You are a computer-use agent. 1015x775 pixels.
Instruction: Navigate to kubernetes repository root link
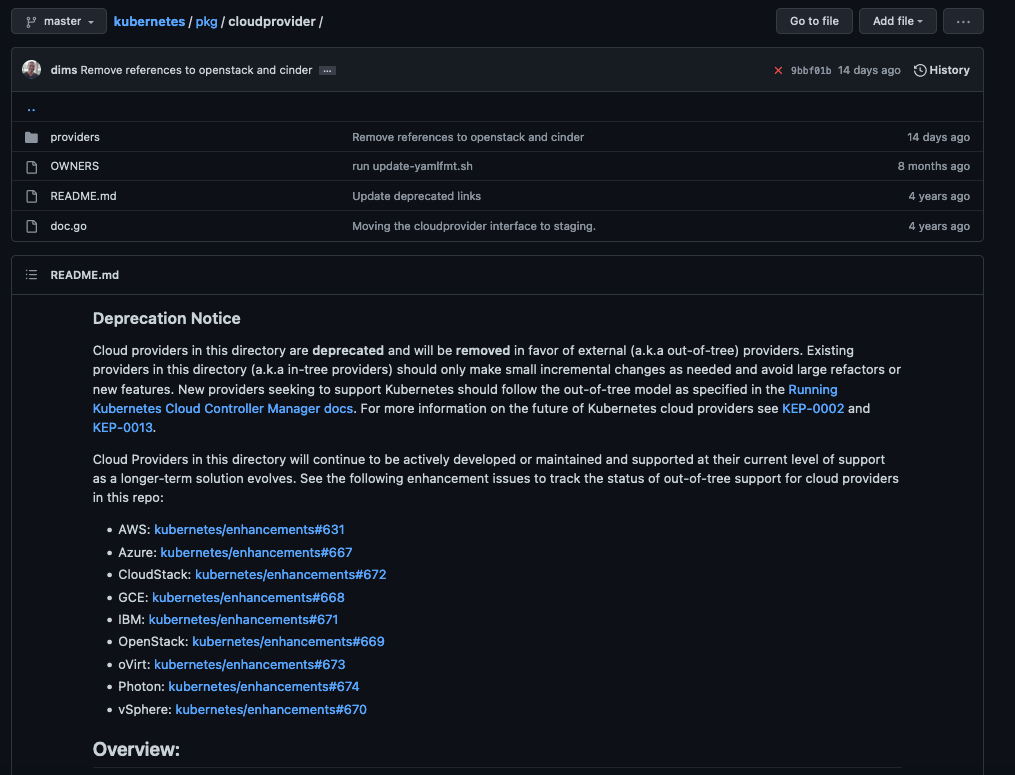pyautogui.click(x=150, y=21)
